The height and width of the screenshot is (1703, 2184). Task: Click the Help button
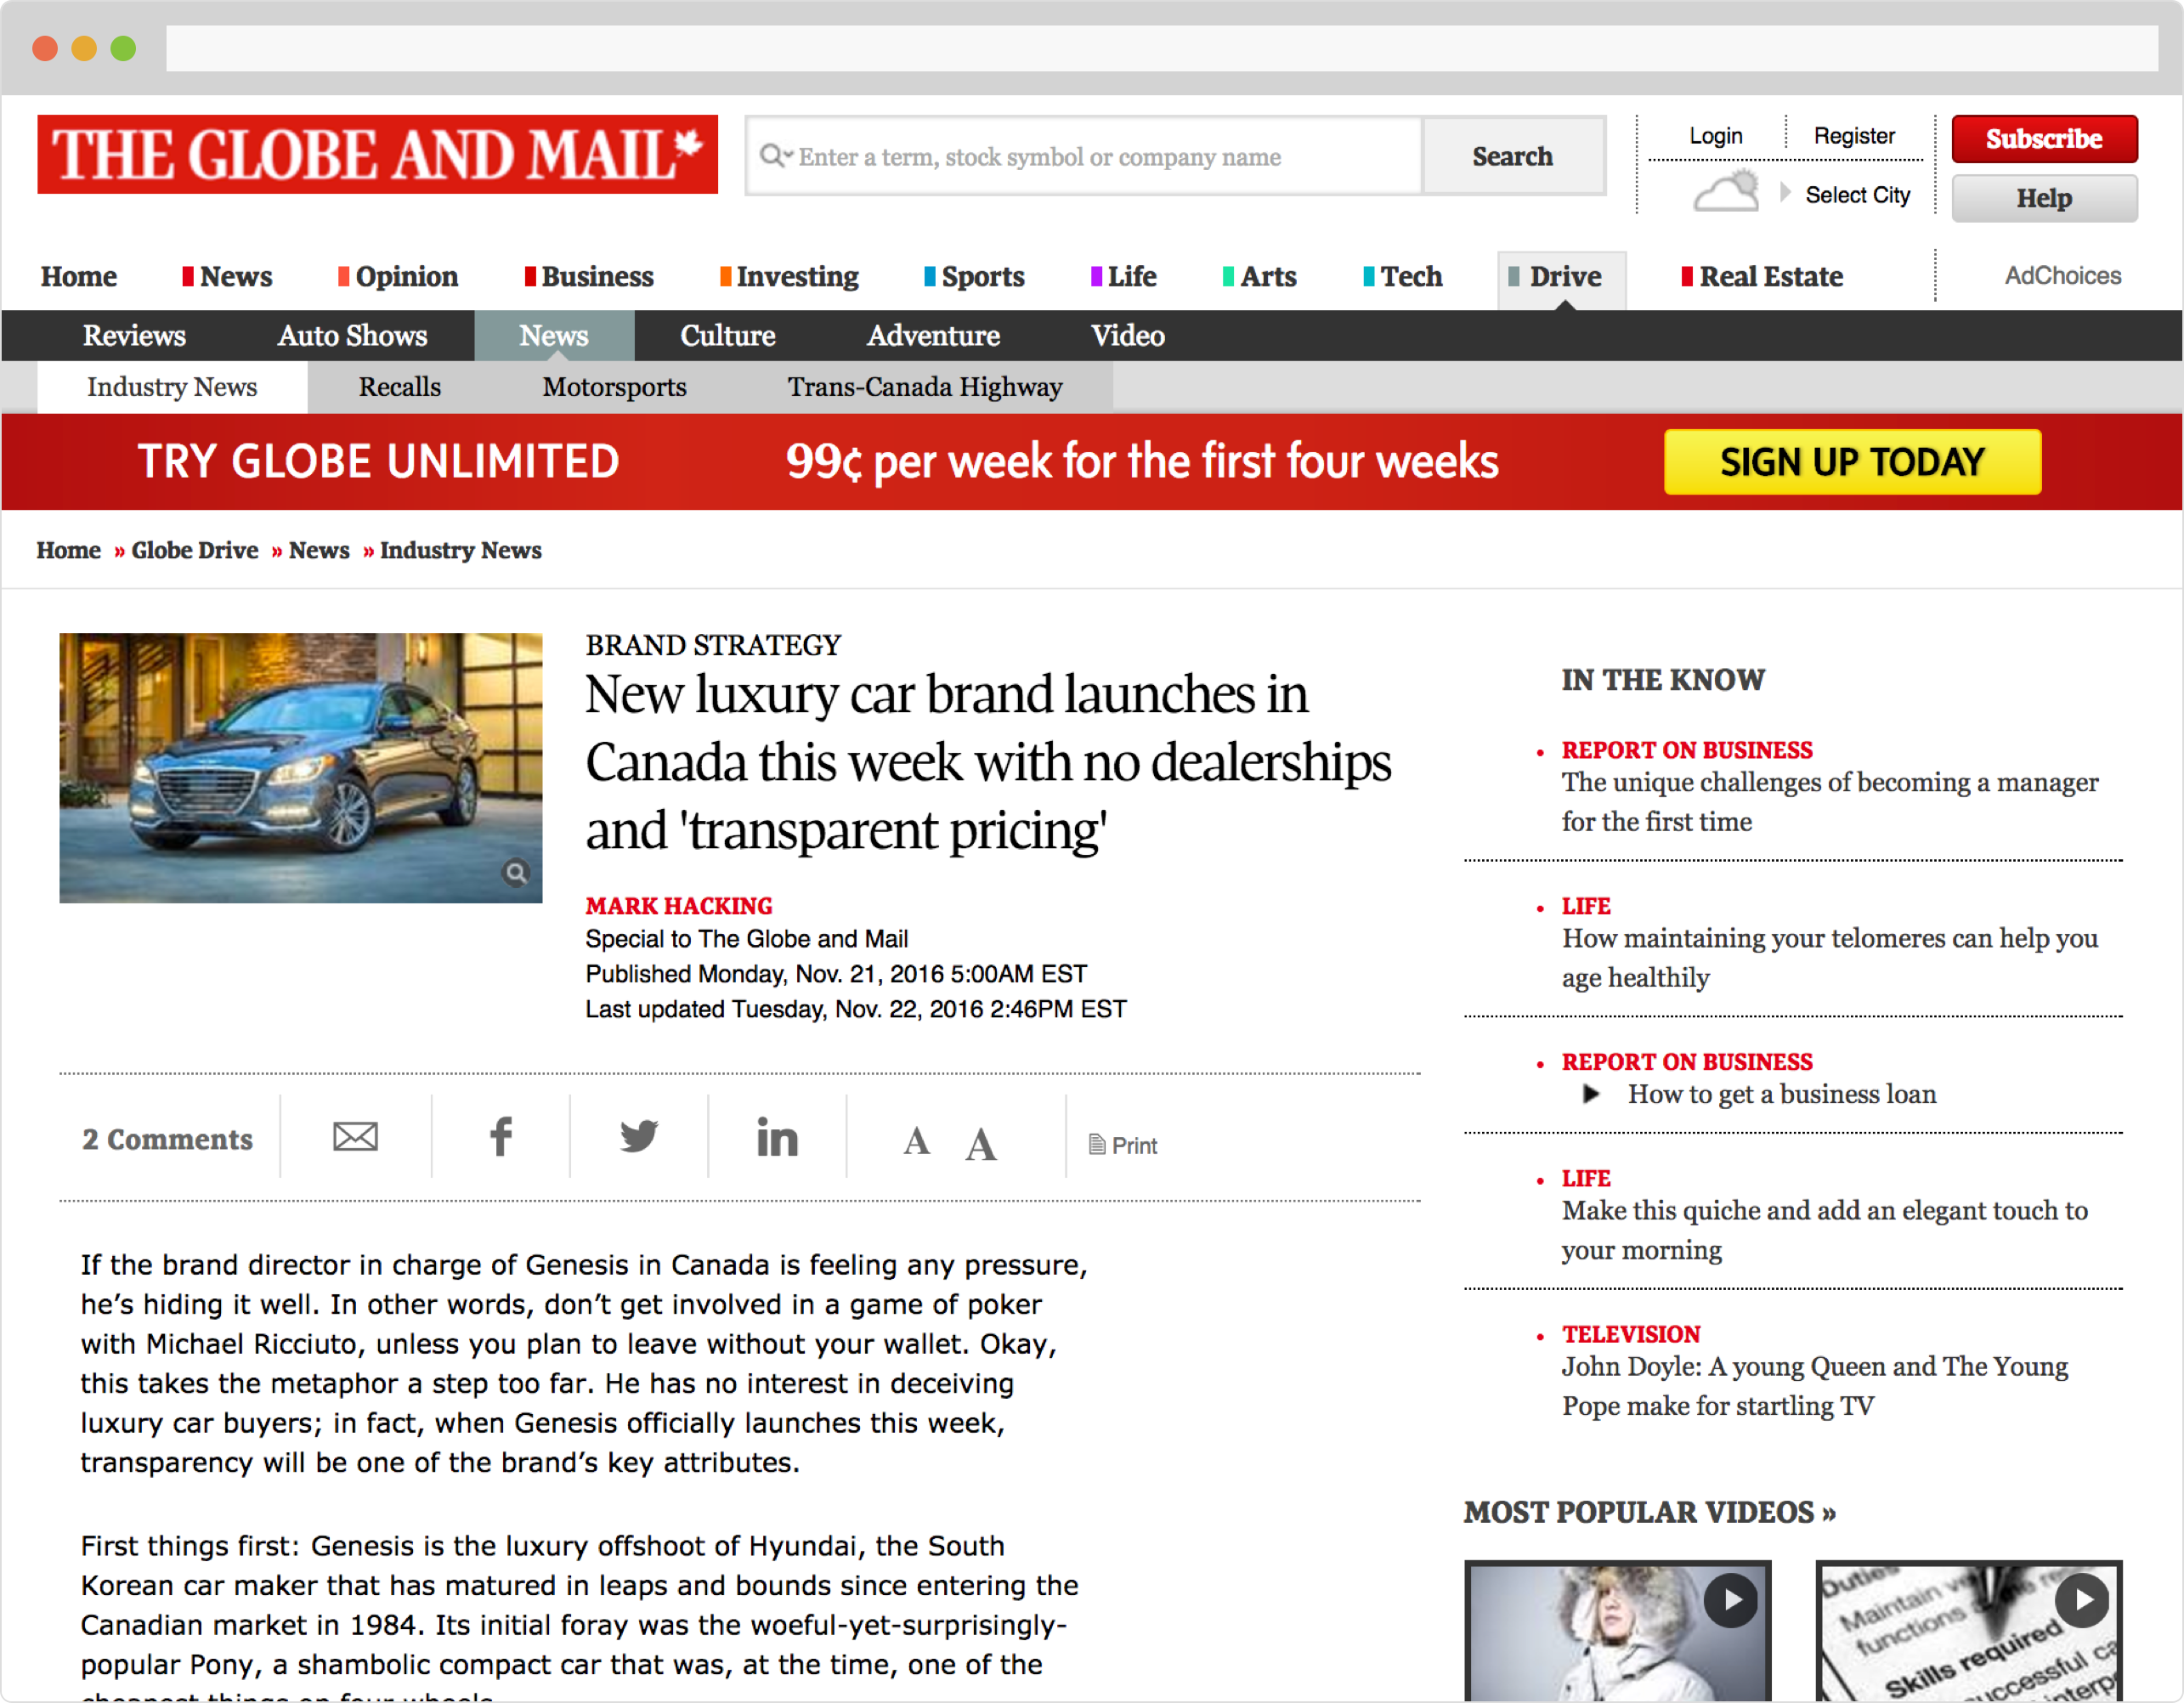pyautogui.click(x=2044, y=198)
